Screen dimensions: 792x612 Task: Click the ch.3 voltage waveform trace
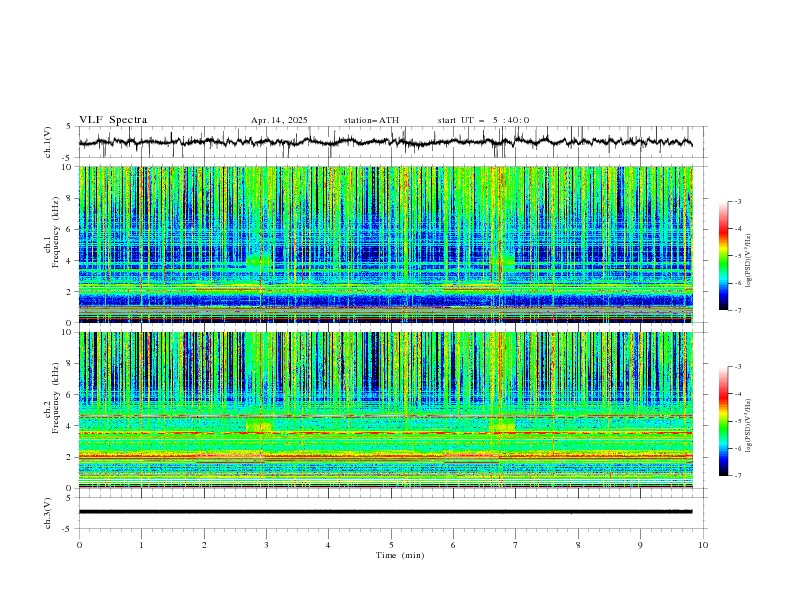385,512
